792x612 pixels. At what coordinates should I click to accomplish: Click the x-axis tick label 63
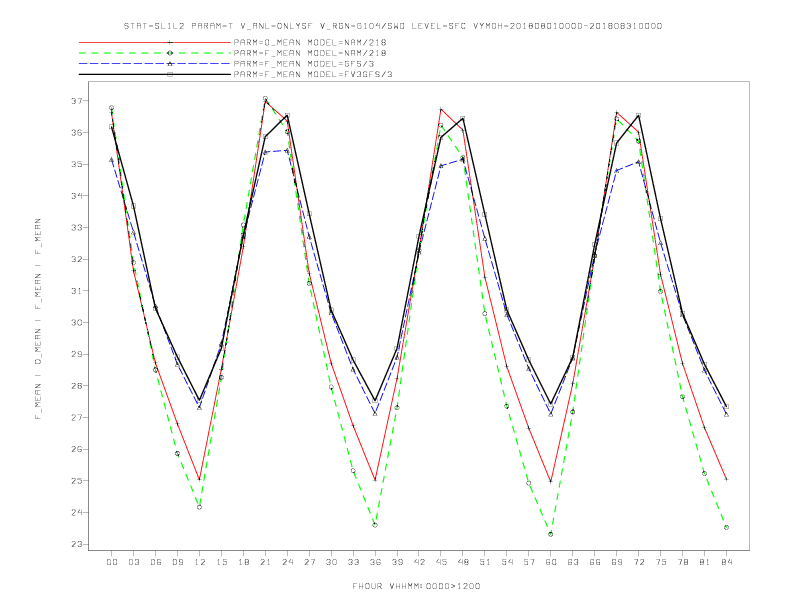pos(573,562)
